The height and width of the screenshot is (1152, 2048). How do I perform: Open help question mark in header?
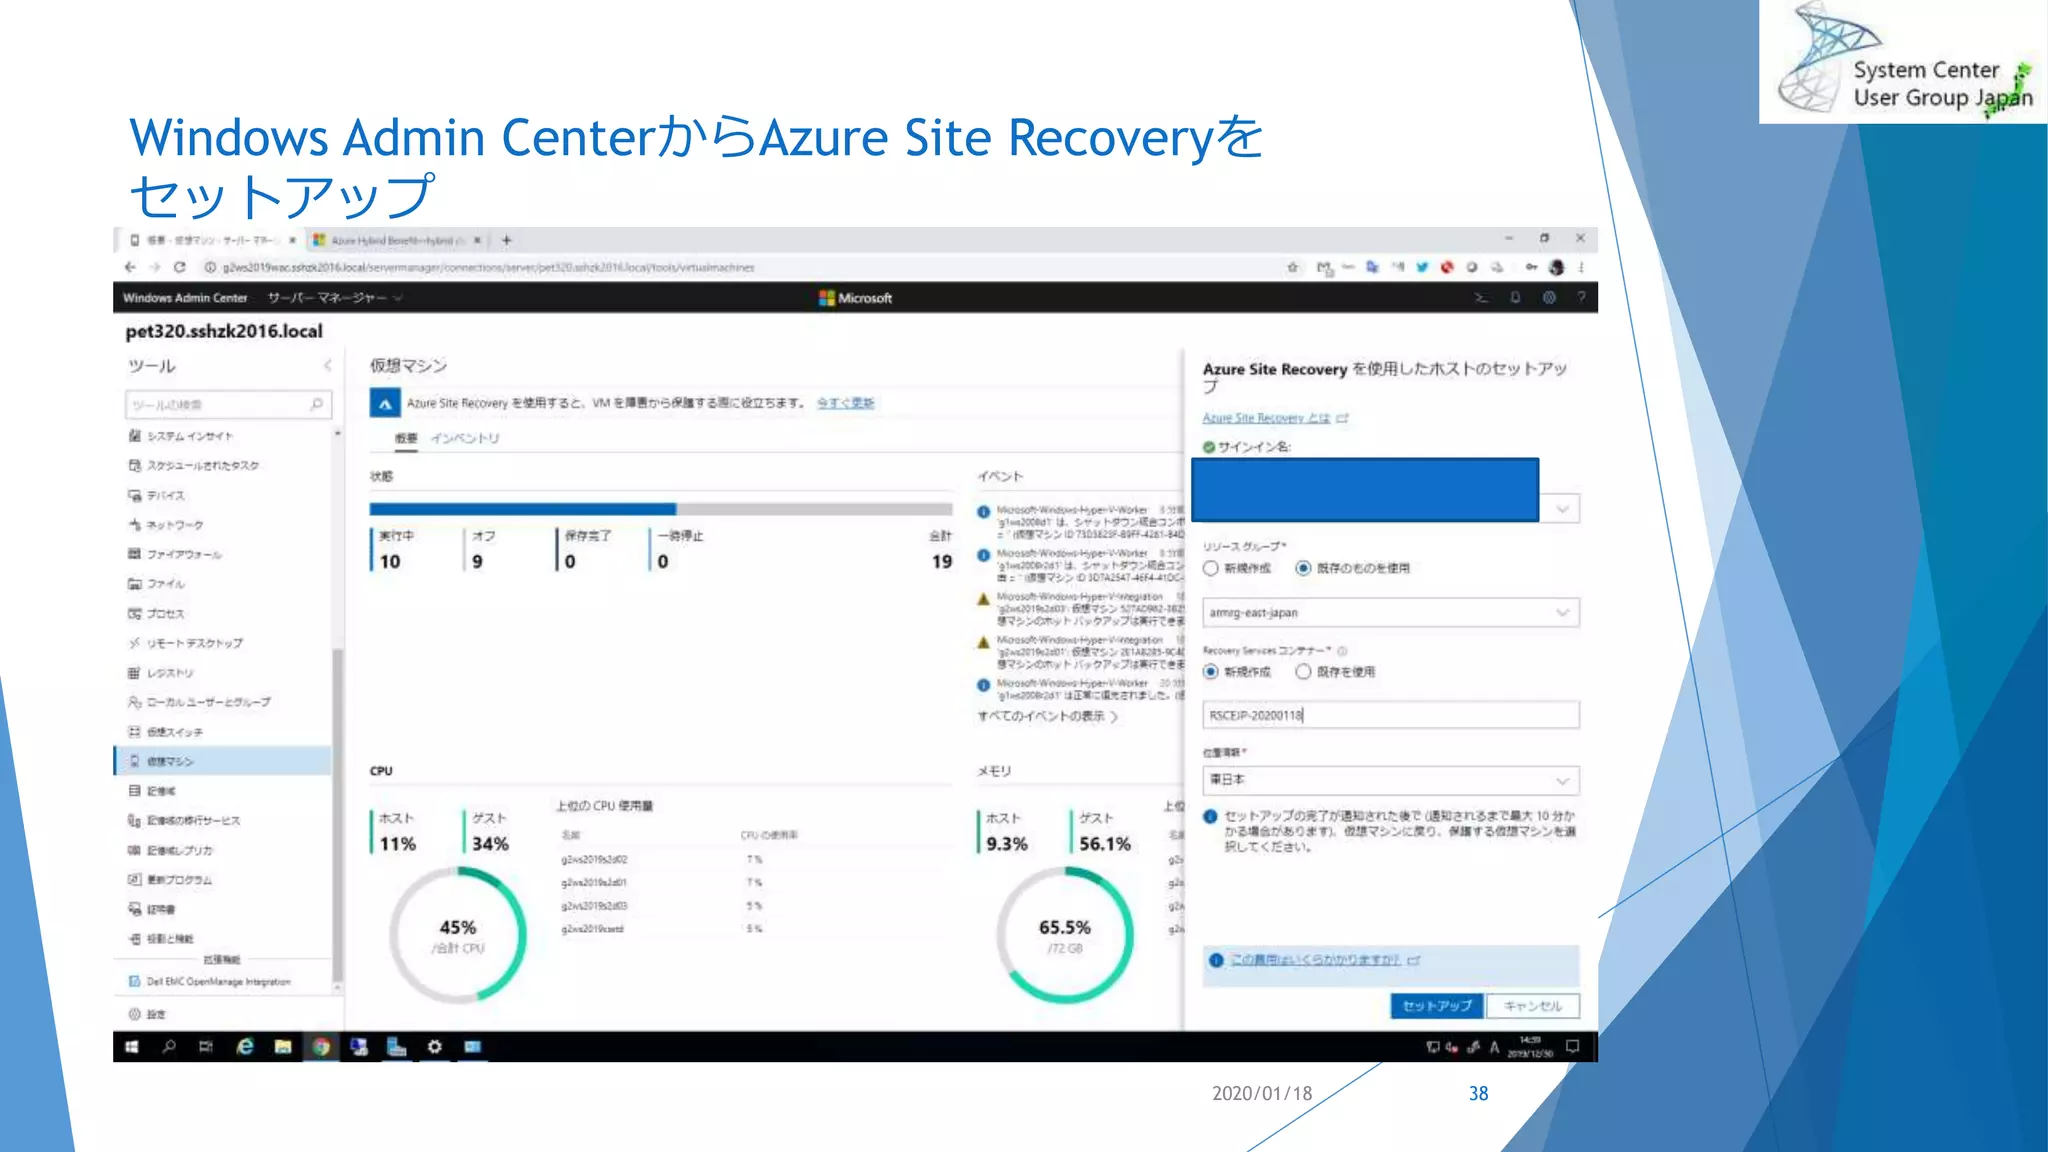point(1581,298)
